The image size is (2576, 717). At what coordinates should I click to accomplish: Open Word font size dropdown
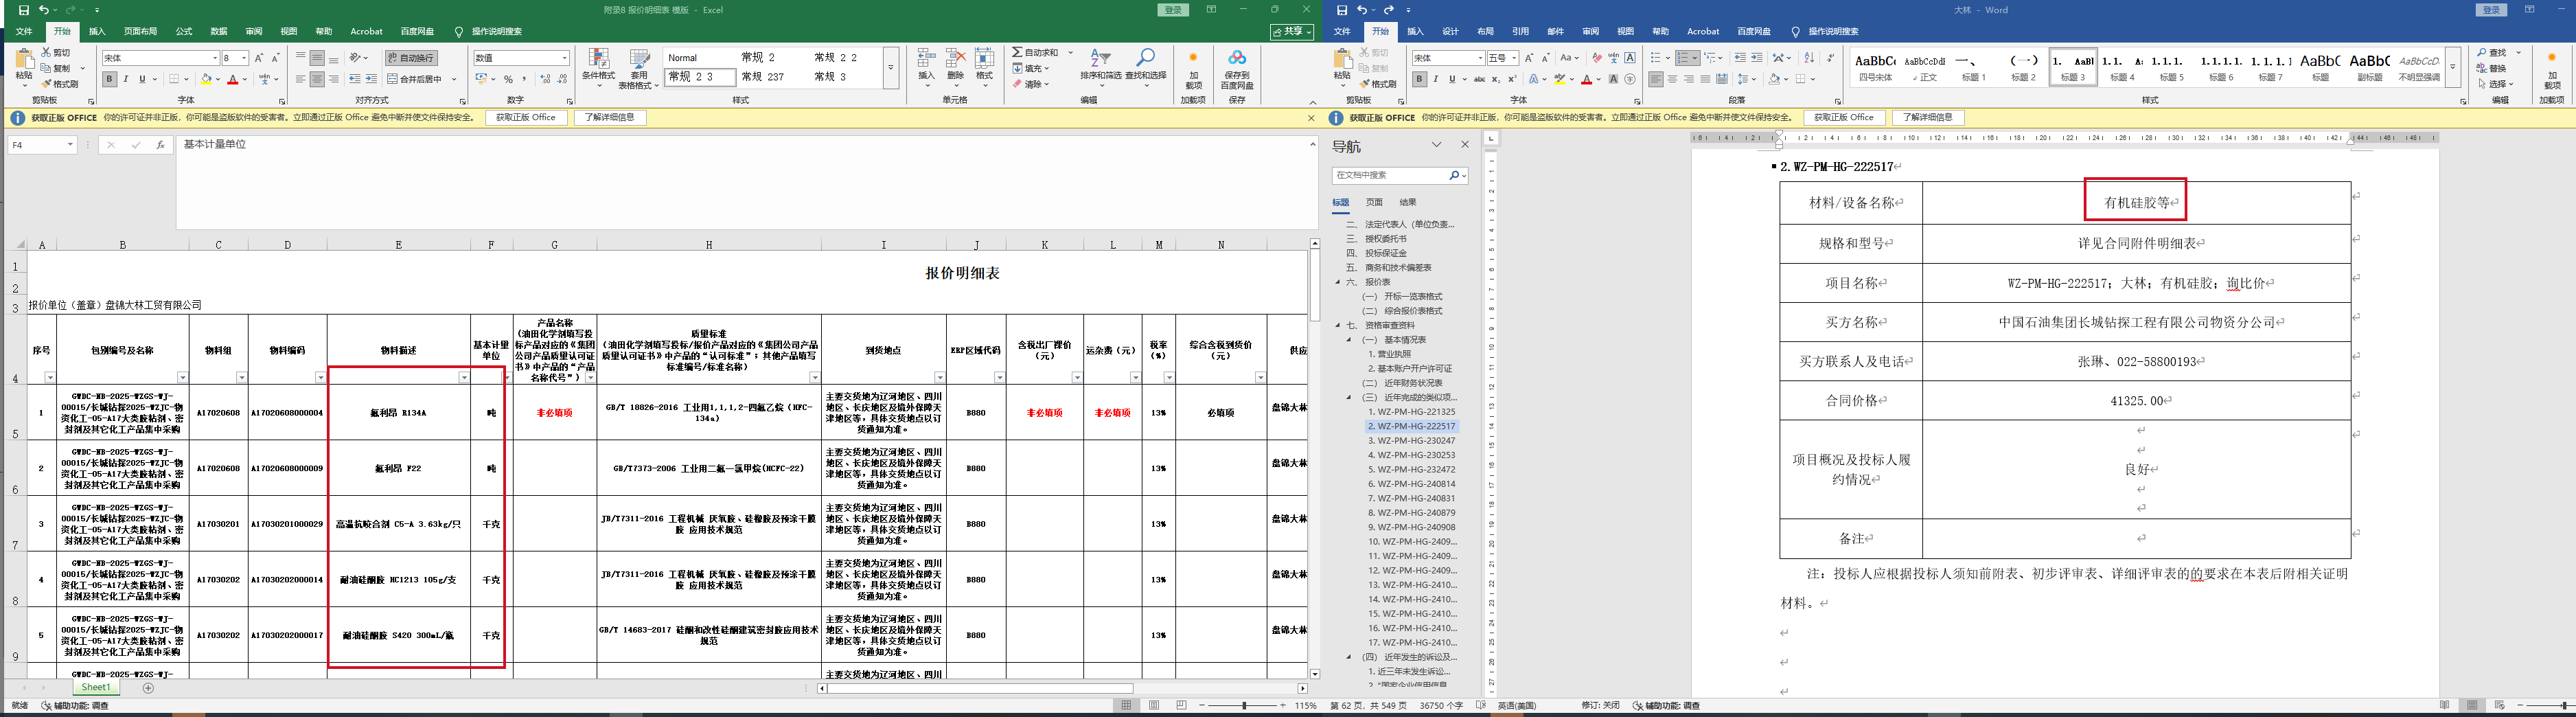[x=1514, y=58]
